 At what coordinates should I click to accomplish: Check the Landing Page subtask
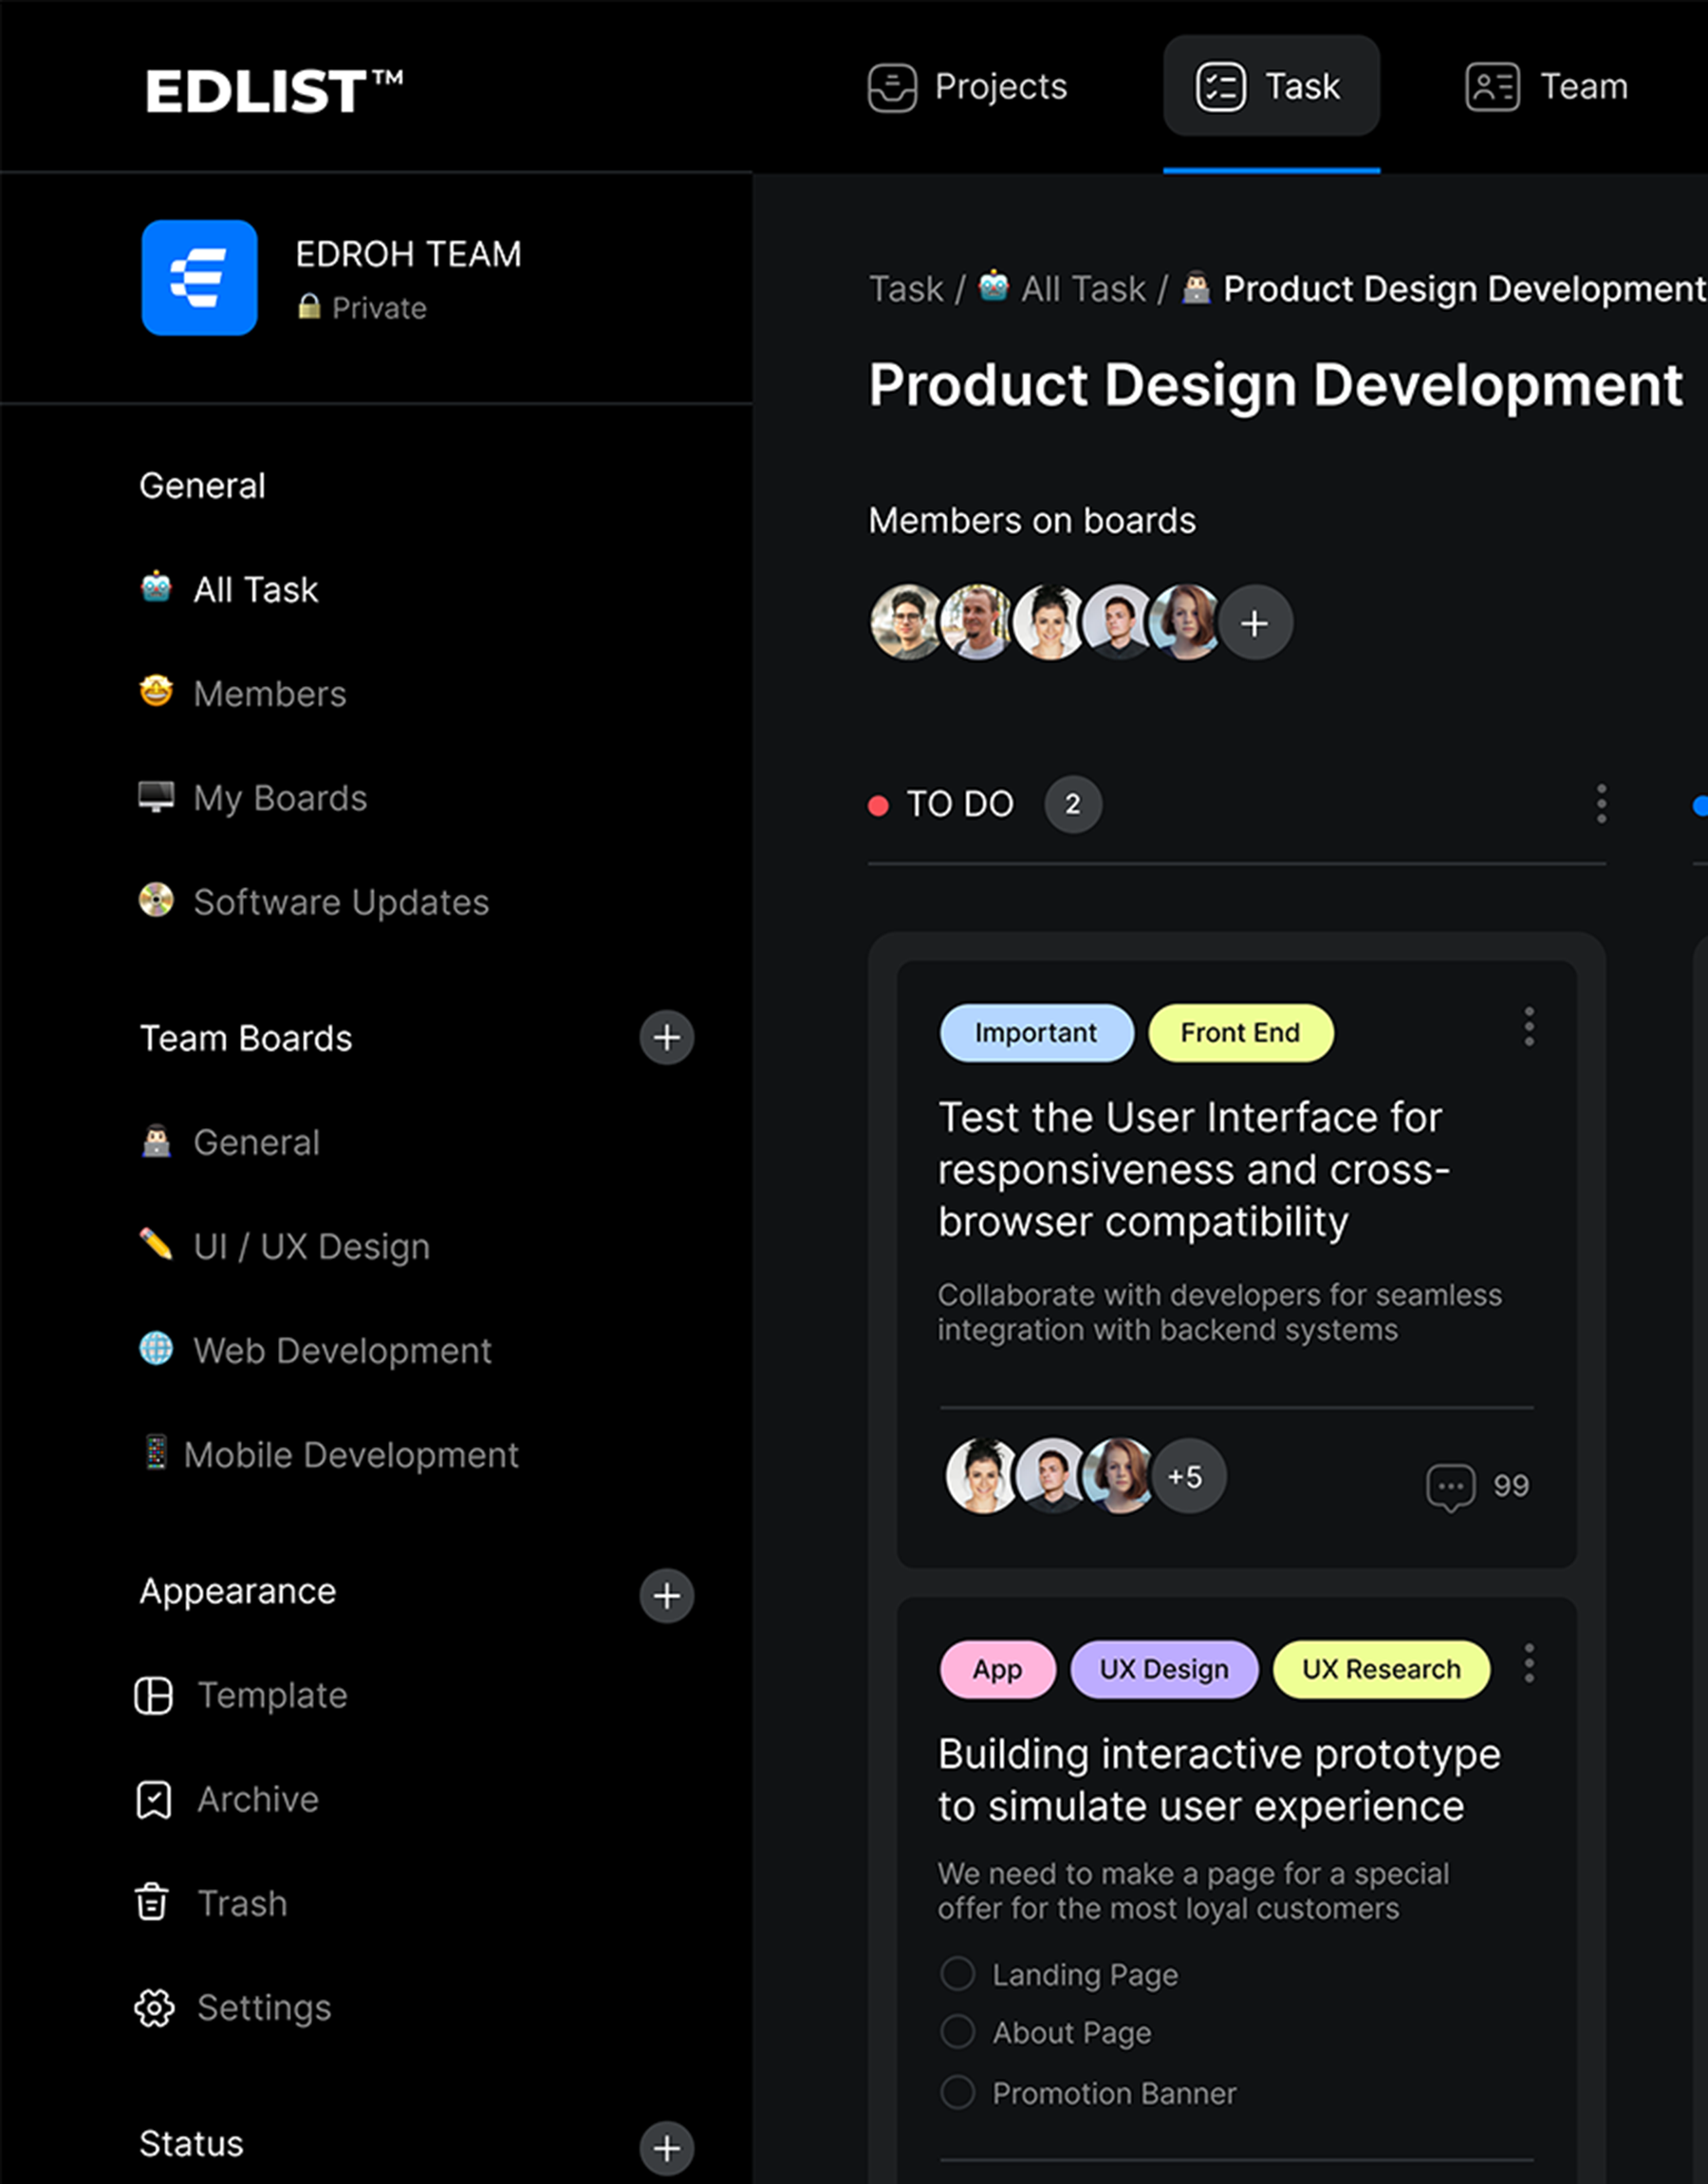(957, 1973)
